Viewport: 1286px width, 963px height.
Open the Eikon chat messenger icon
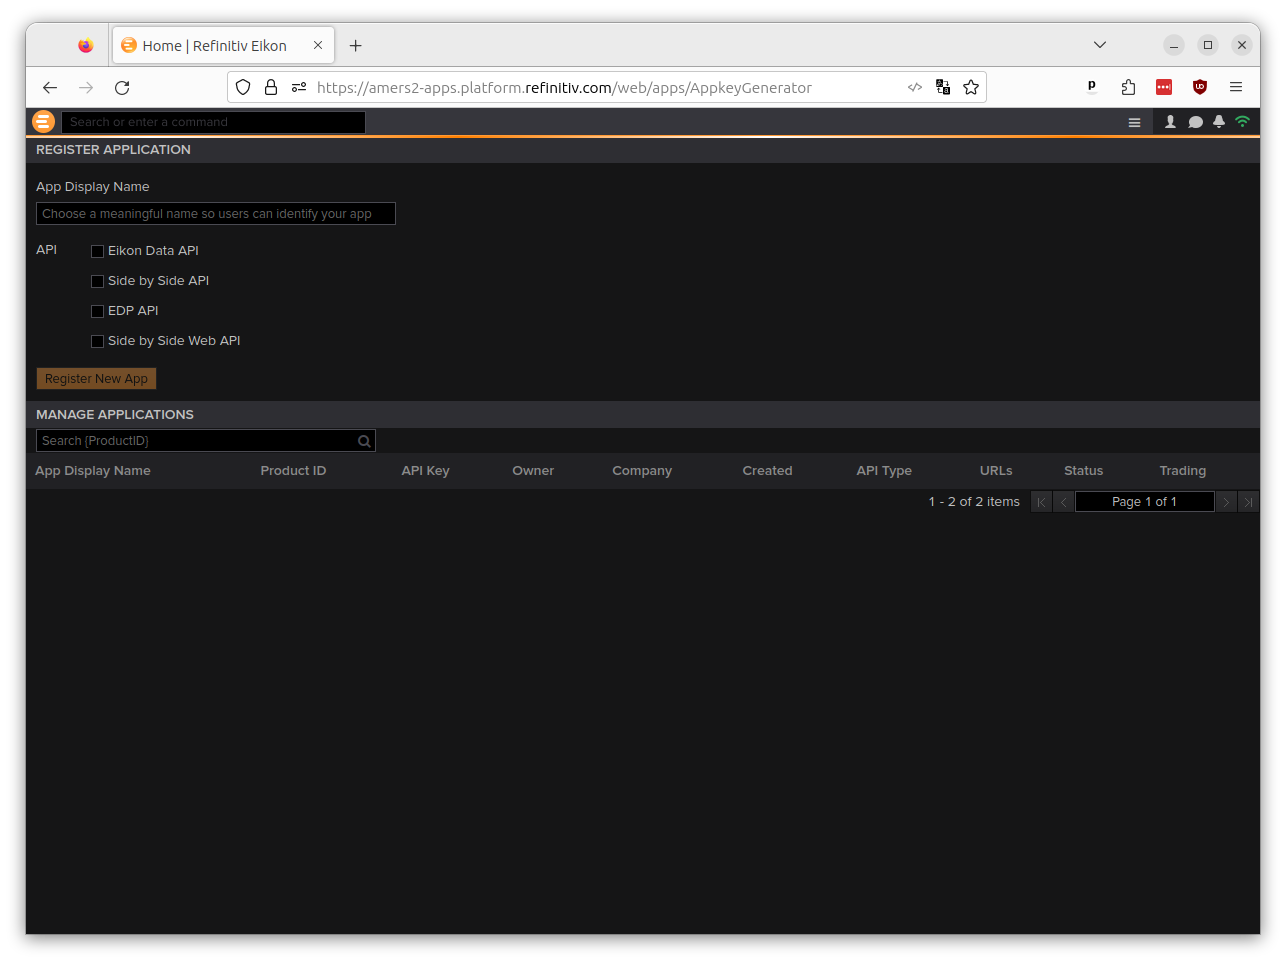click(x=1195, y=122)
